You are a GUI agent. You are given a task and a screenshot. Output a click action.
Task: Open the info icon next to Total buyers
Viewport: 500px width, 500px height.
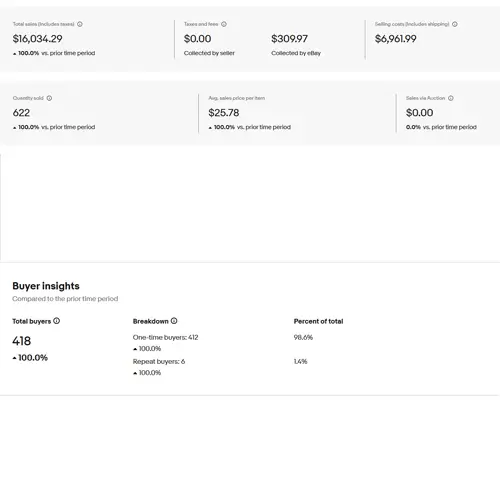(57, 321)
